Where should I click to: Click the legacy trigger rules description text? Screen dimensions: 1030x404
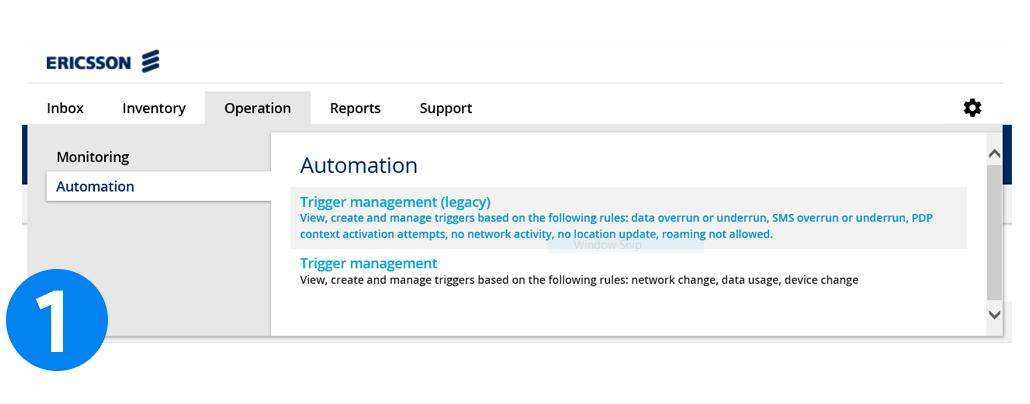pos(616,226)
